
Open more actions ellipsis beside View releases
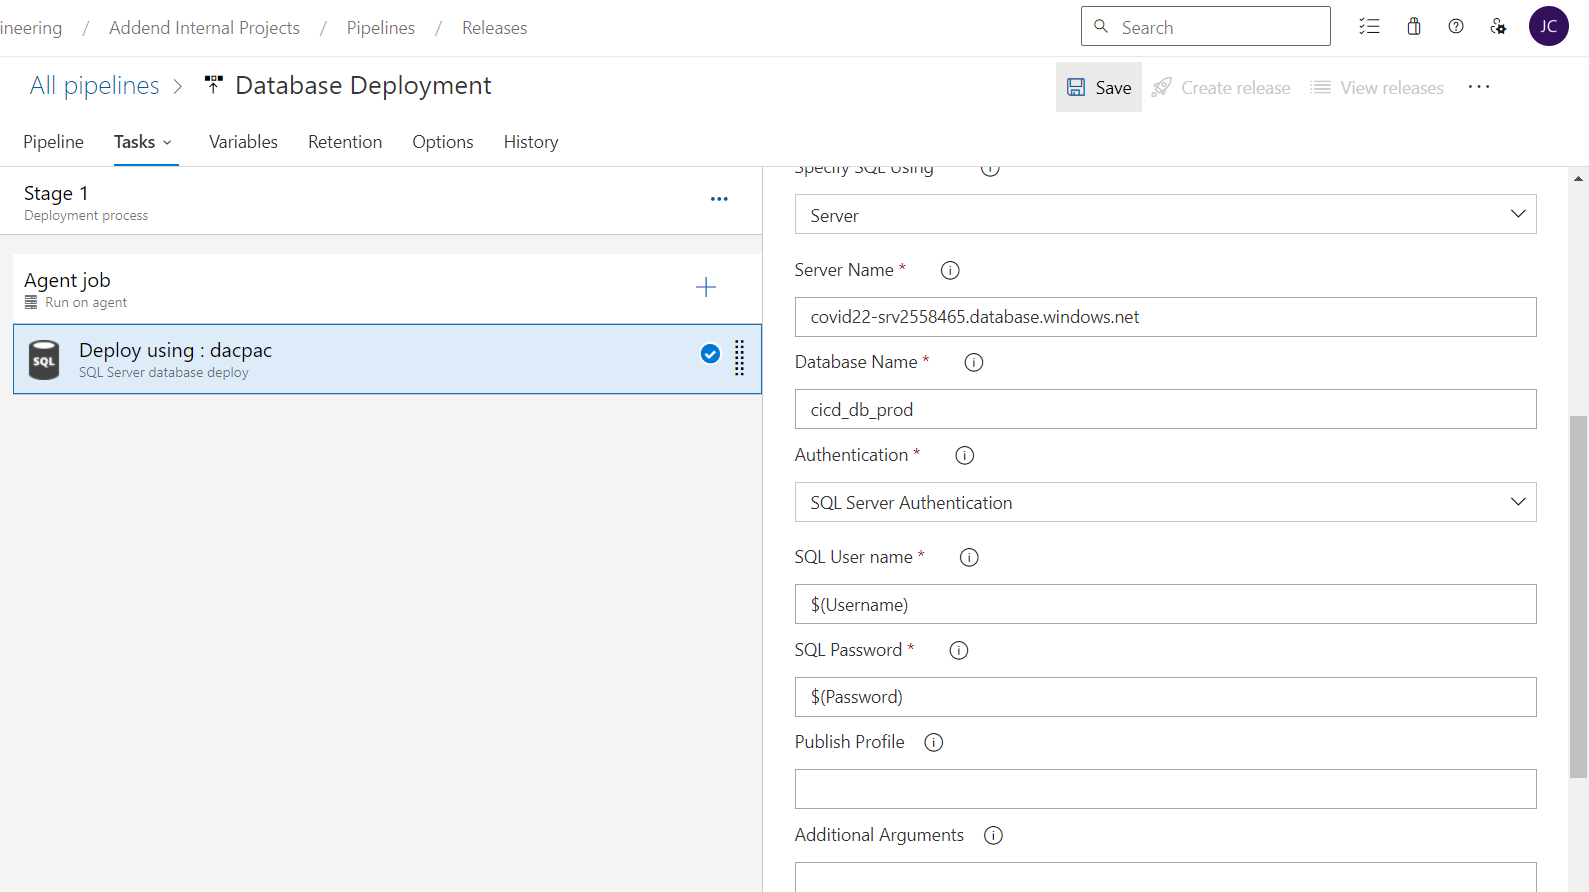point(1479,88)
